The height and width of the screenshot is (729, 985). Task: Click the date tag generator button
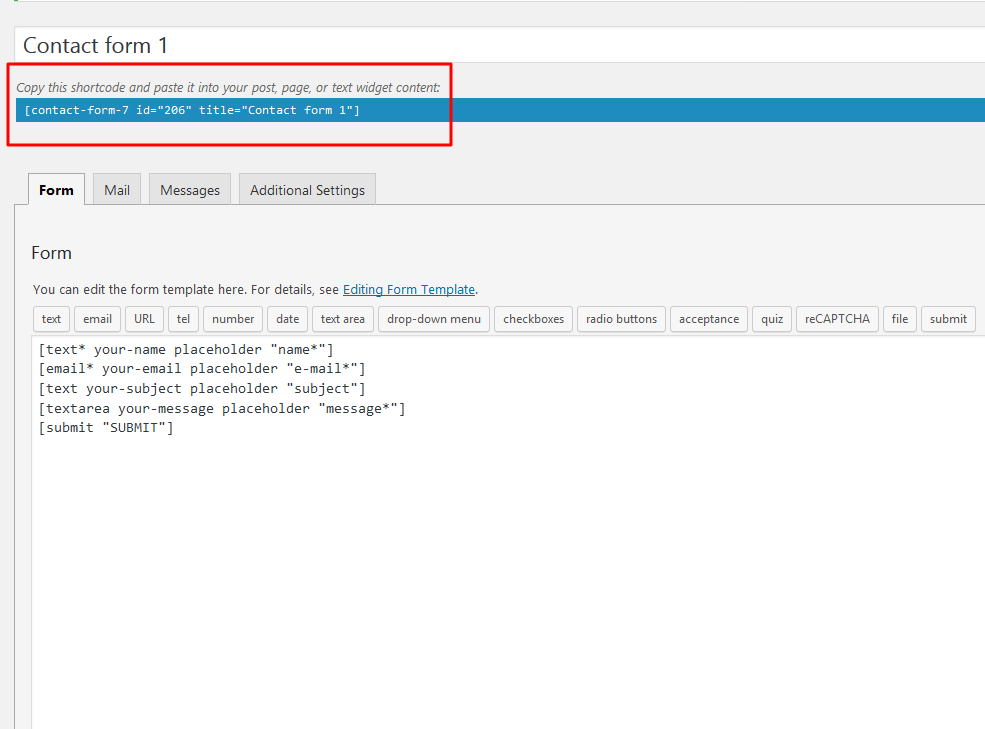(x=287, y=319)
